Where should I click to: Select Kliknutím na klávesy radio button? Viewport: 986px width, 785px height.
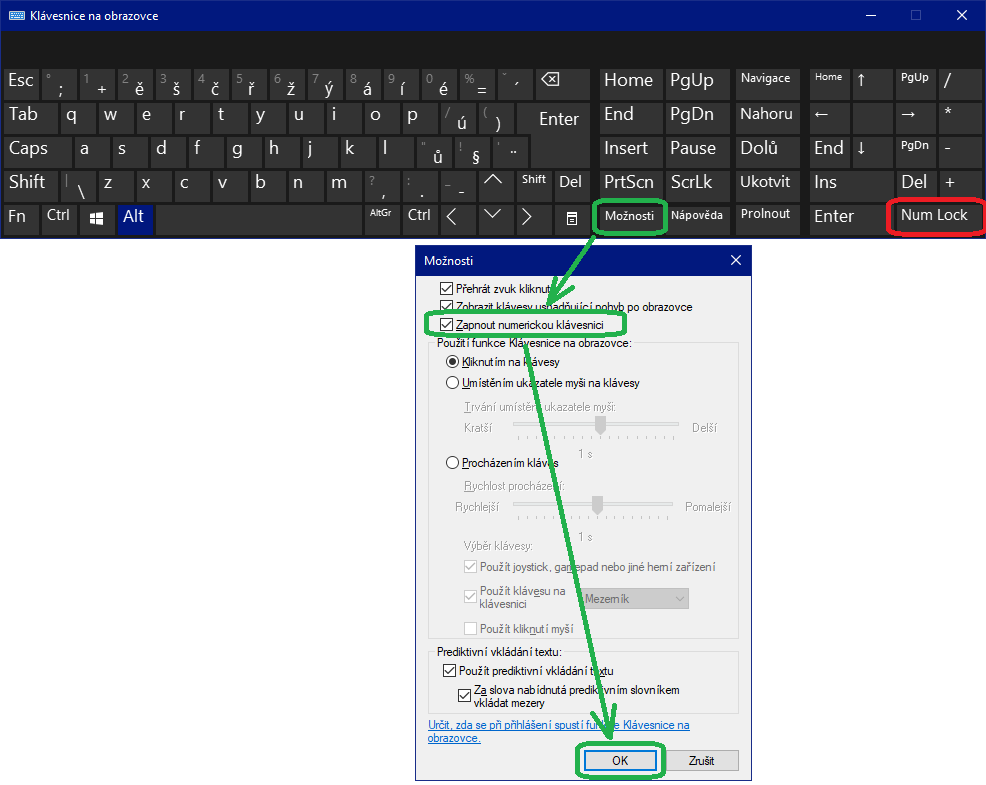[452, 362]
